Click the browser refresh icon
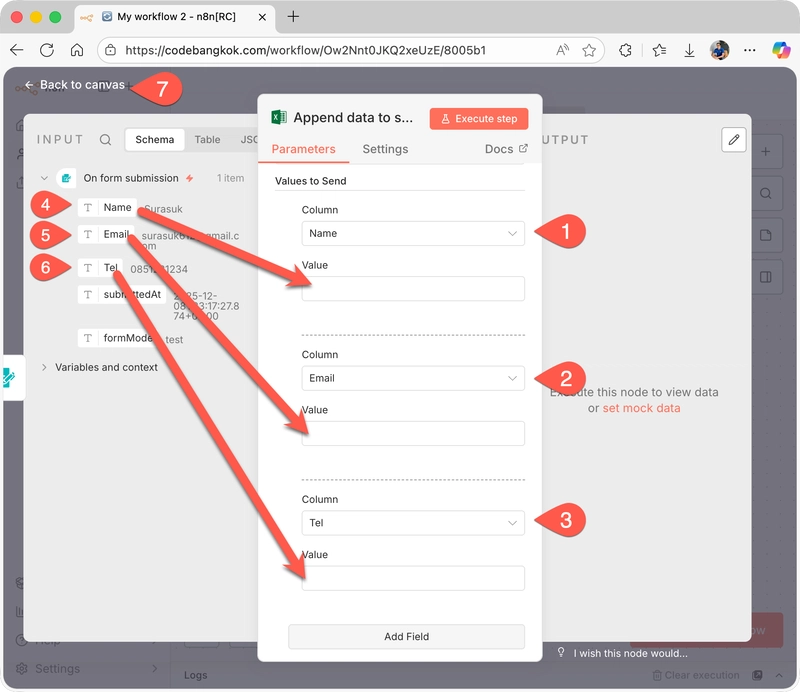The width and height of the screenshot is (800, 692). click(47, 50)
